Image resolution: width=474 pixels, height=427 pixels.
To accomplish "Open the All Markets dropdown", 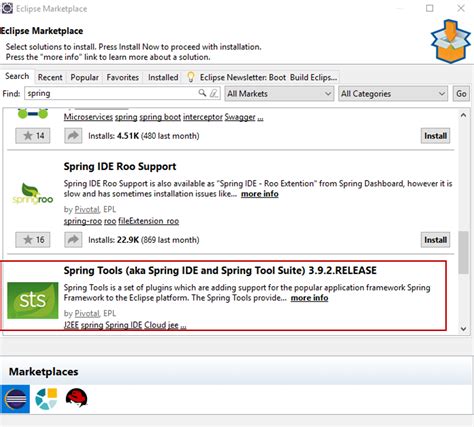I will (x=279, y=94).
